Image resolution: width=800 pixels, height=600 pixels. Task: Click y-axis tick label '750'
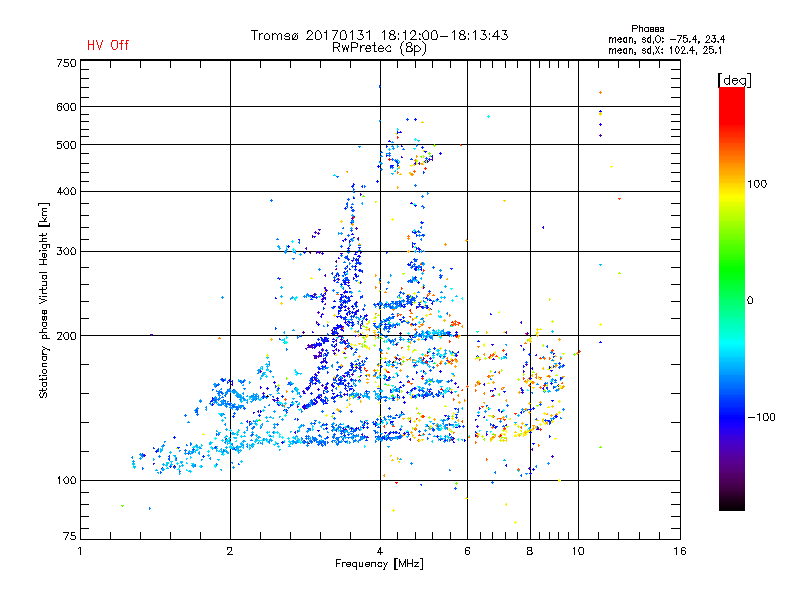(x=66, y=63)
